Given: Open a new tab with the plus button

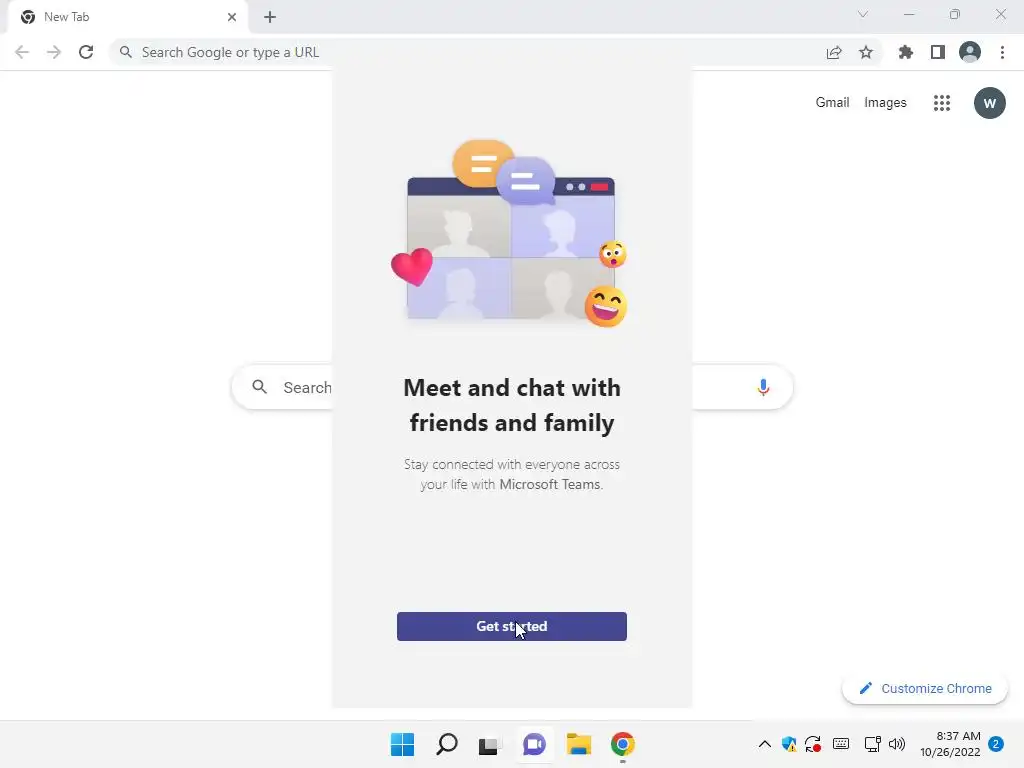Looking at the screenshot, I should tap(270, 17).
